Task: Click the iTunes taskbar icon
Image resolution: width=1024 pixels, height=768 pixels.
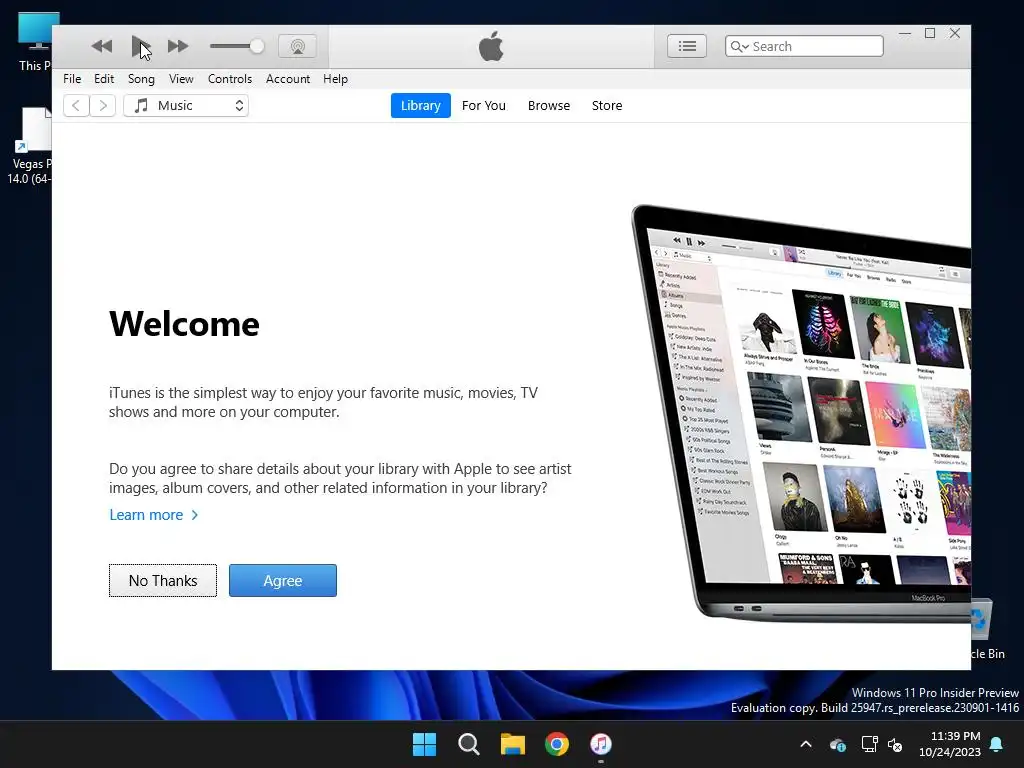Action: (x=601, y=744)
